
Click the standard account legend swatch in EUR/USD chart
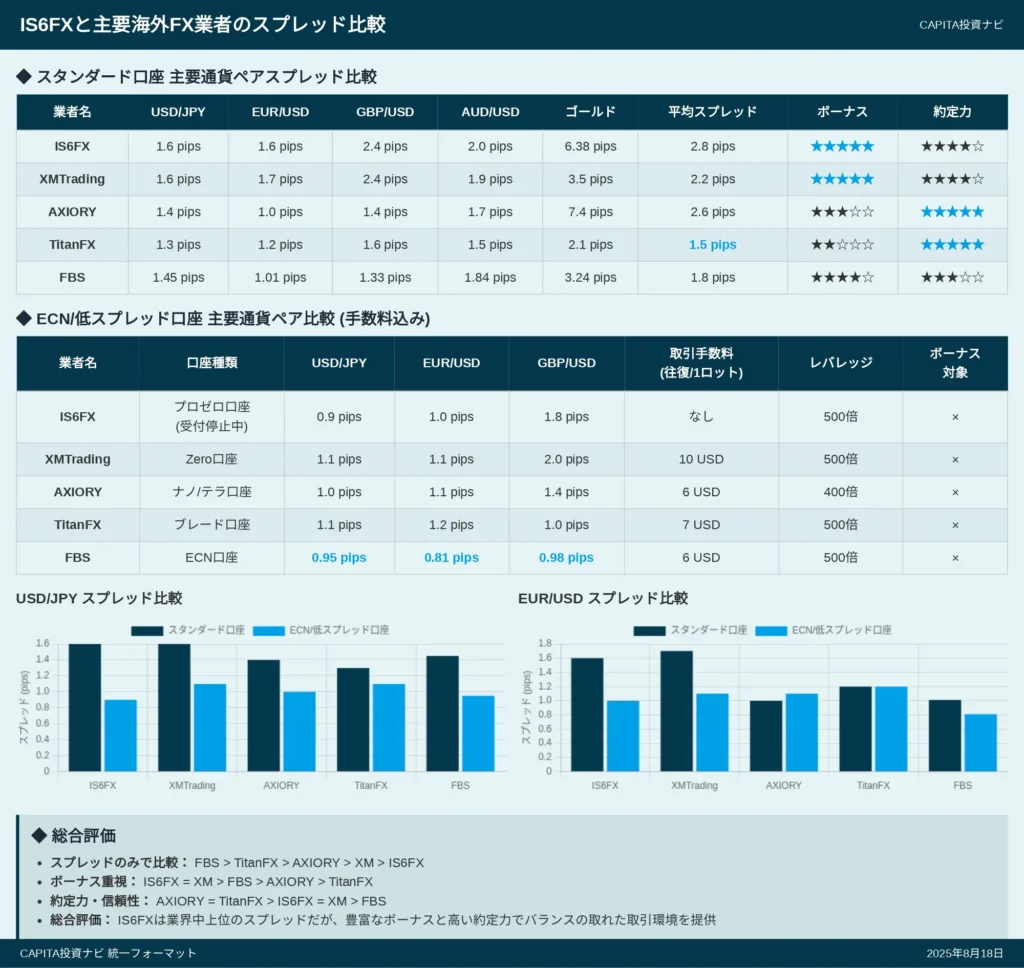tap(649, 630)
